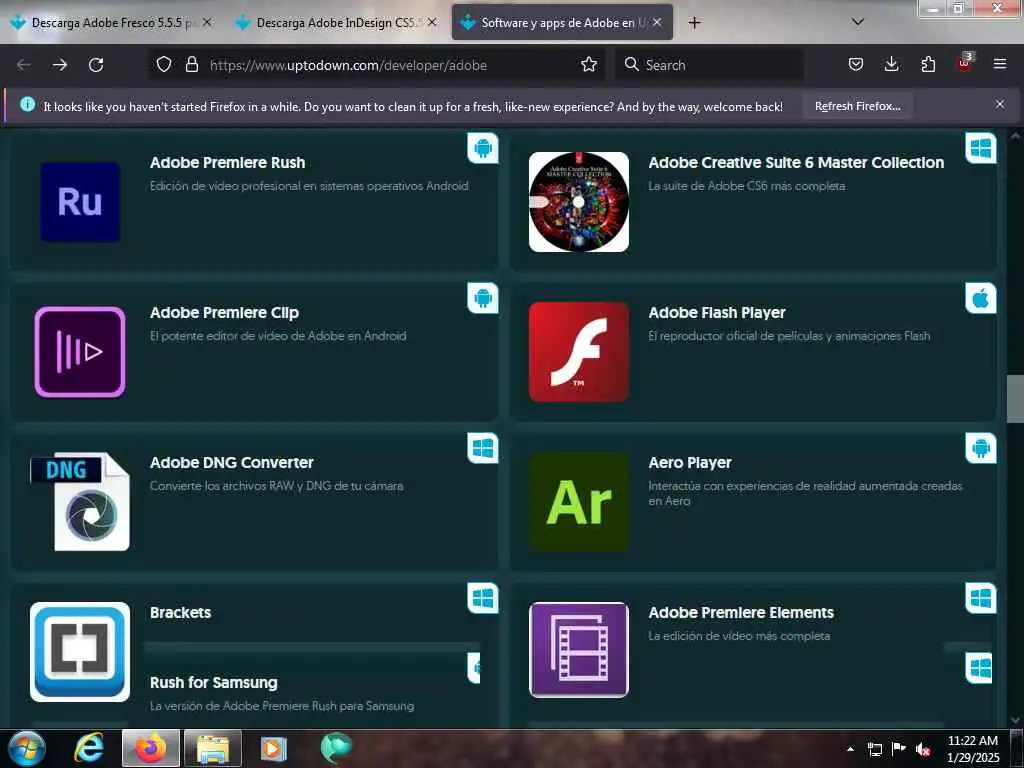1024x768 pixels.
Task: Open the Adobe Flash Player icon
Action: pyautogui.click(x=579, y=352)
